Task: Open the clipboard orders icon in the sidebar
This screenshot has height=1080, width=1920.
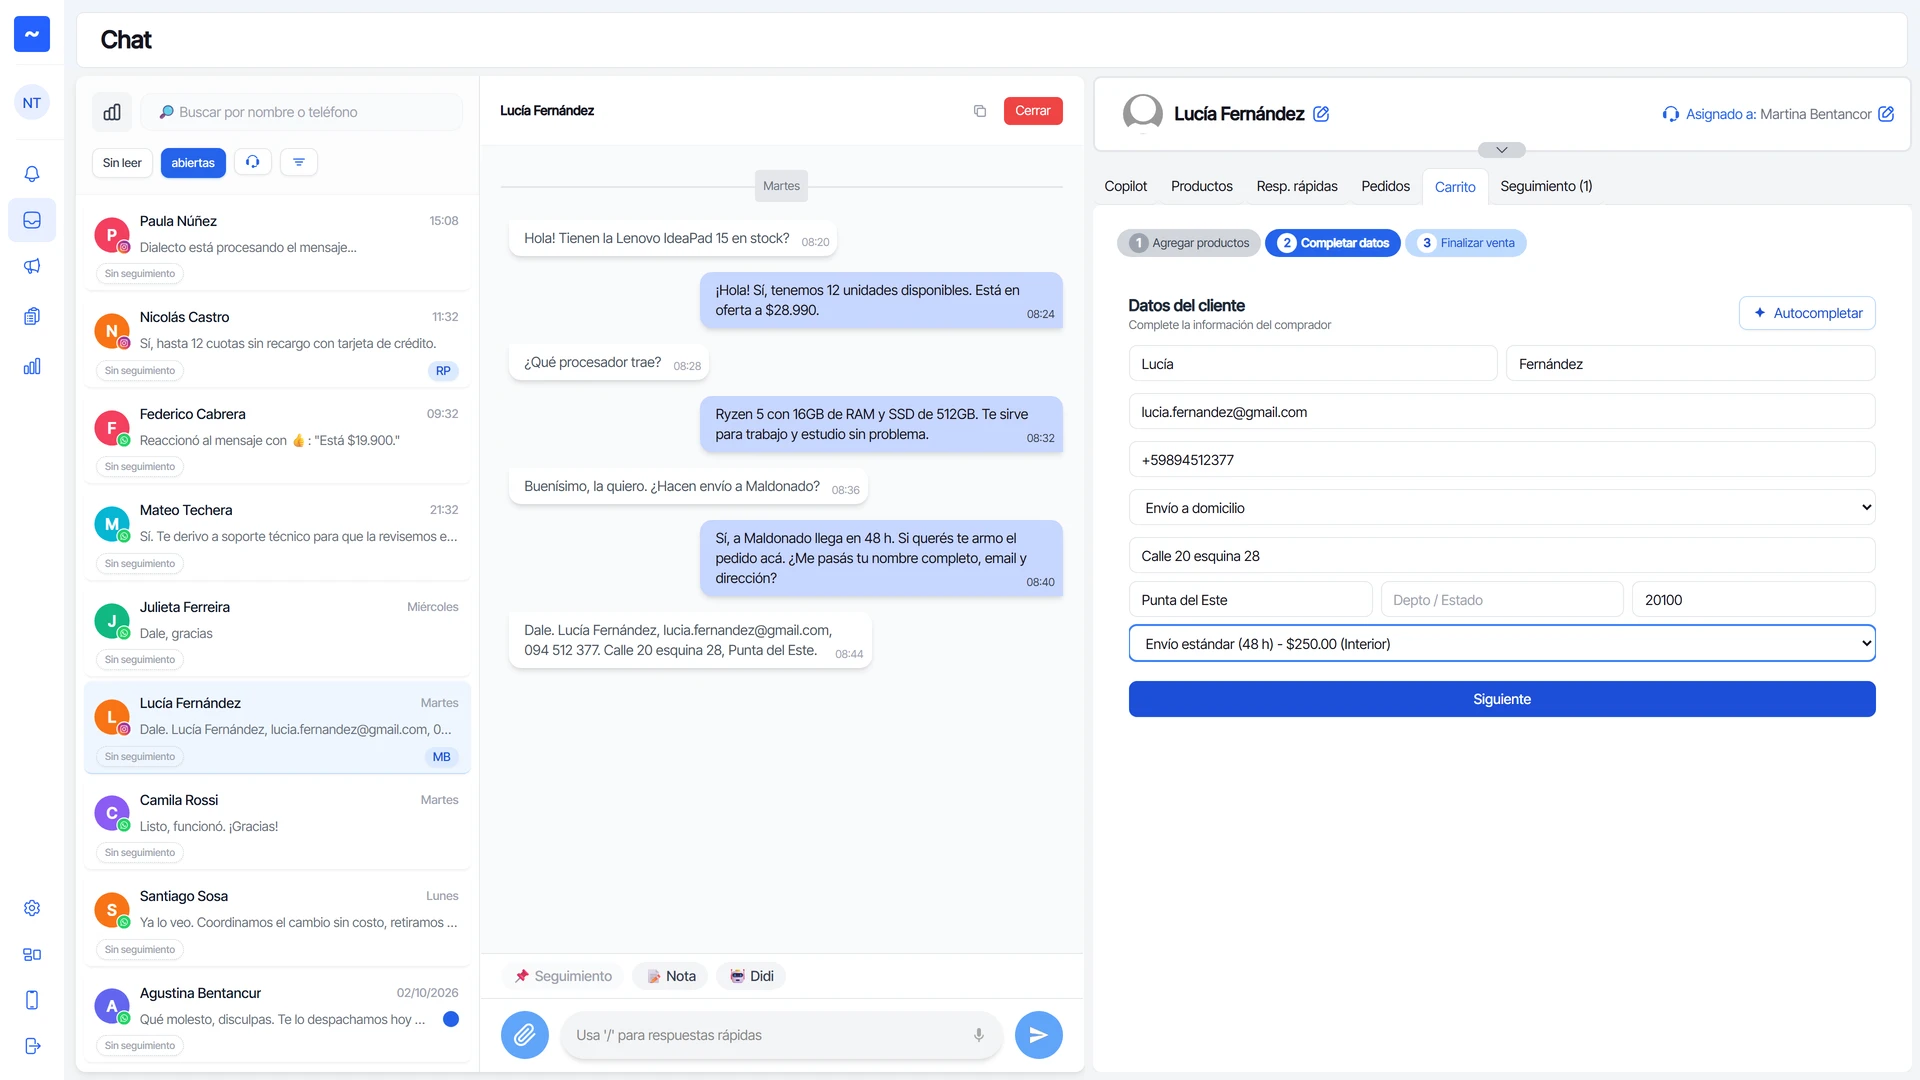Action: tap(32, 316)
